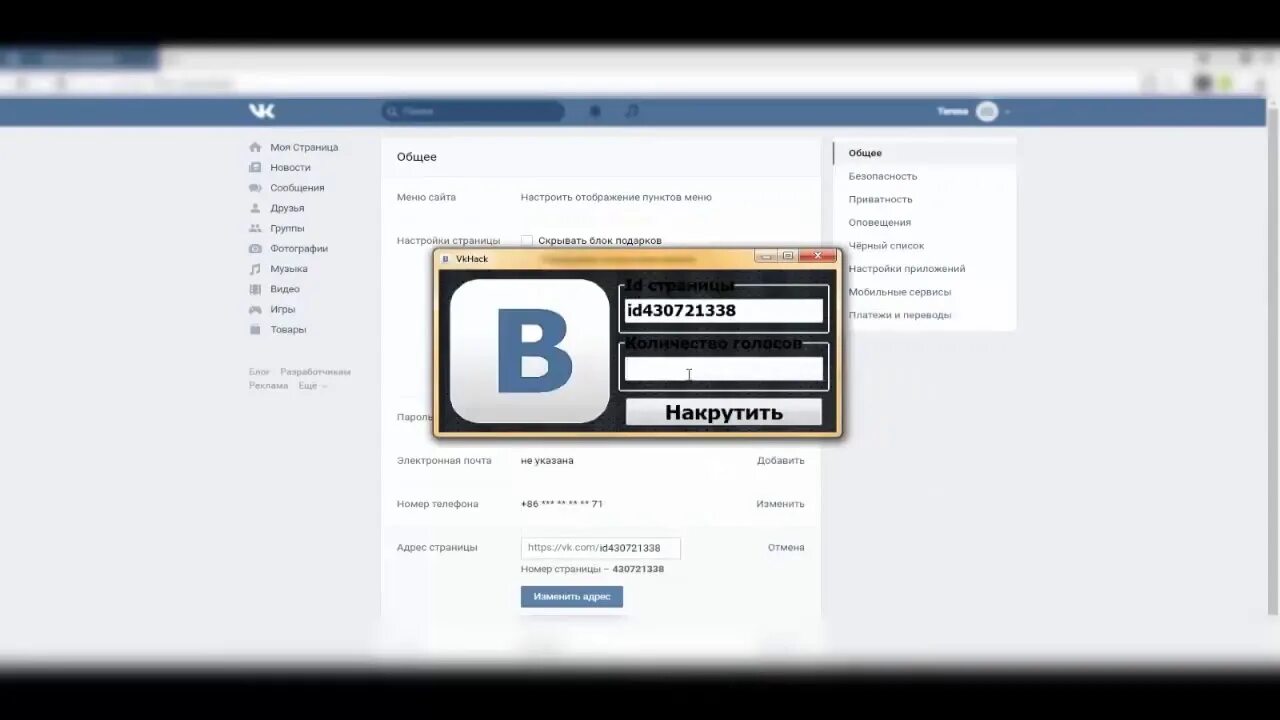Open Моя Страница home icon

click(x=255, y=147)
